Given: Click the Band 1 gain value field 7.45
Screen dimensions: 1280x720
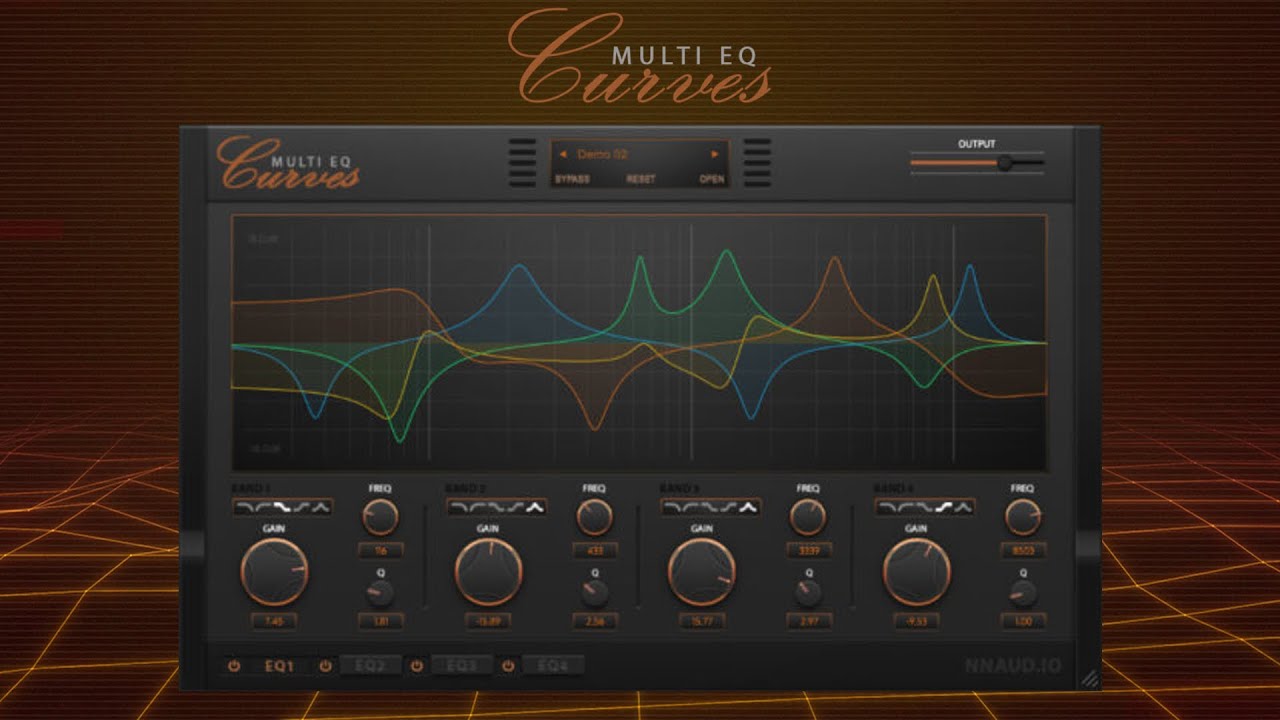Looking at the screenshot, I should (274, 622).
